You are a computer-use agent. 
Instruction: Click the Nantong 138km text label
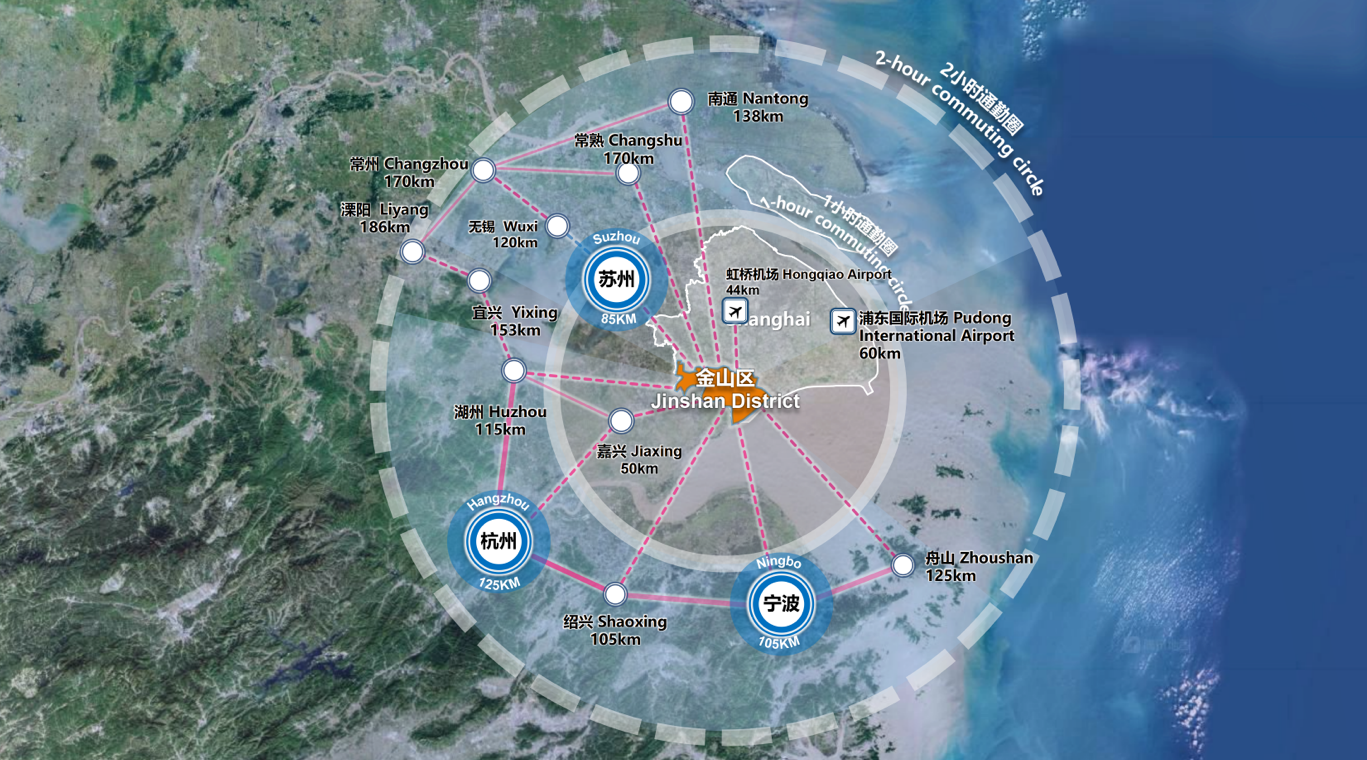click(757, 108)
